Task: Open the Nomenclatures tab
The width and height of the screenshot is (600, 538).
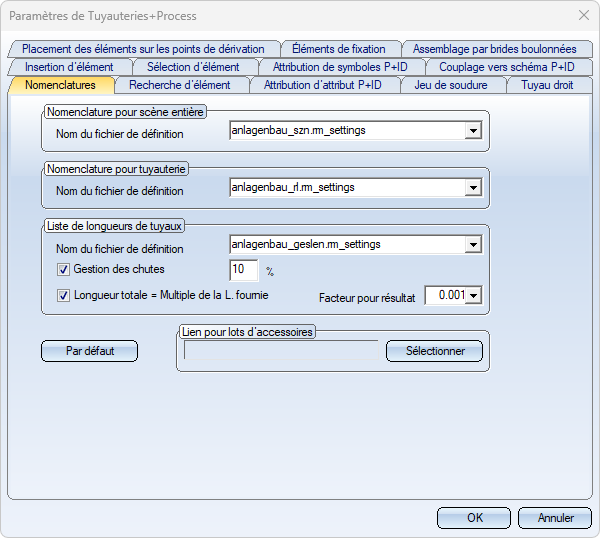Action: coord(60,85)
